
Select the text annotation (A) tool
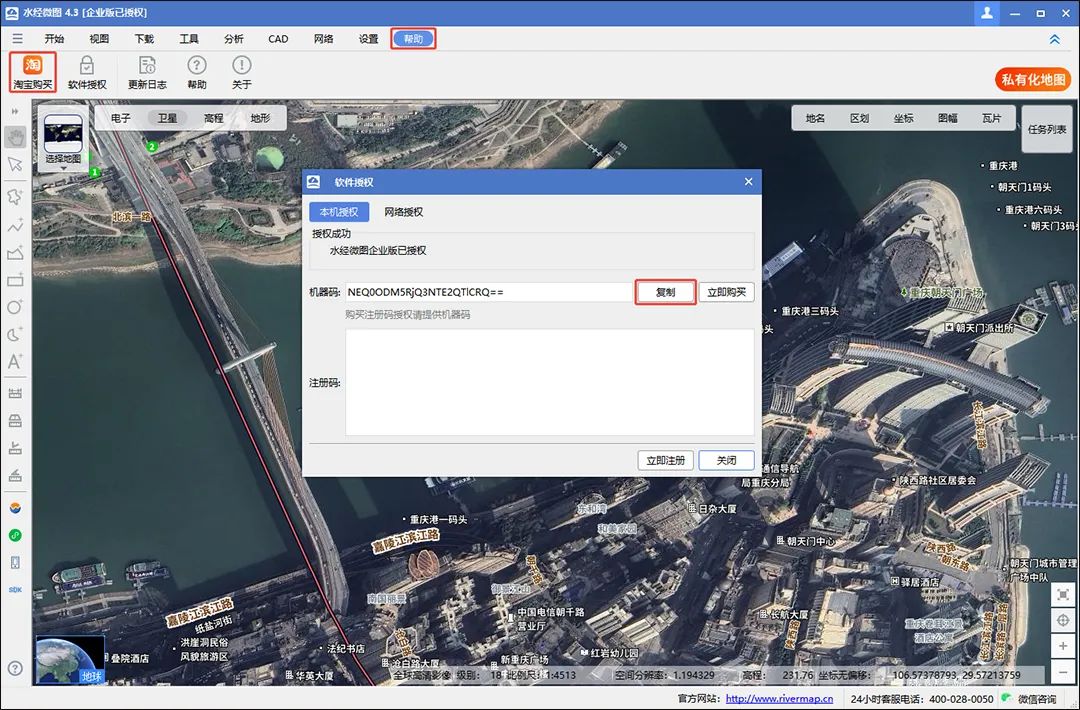[x=15, y=362]
